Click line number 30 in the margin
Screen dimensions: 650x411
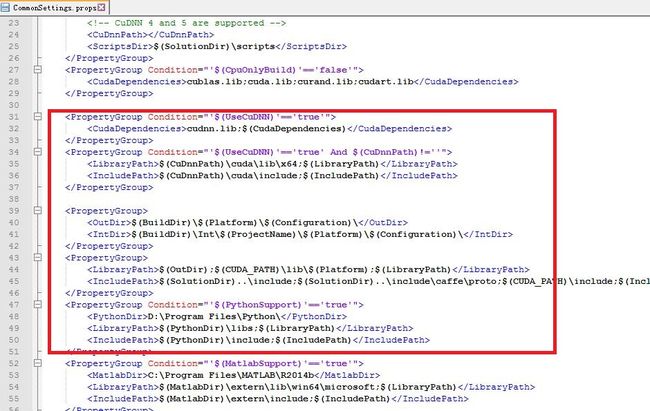coord(14,105)
